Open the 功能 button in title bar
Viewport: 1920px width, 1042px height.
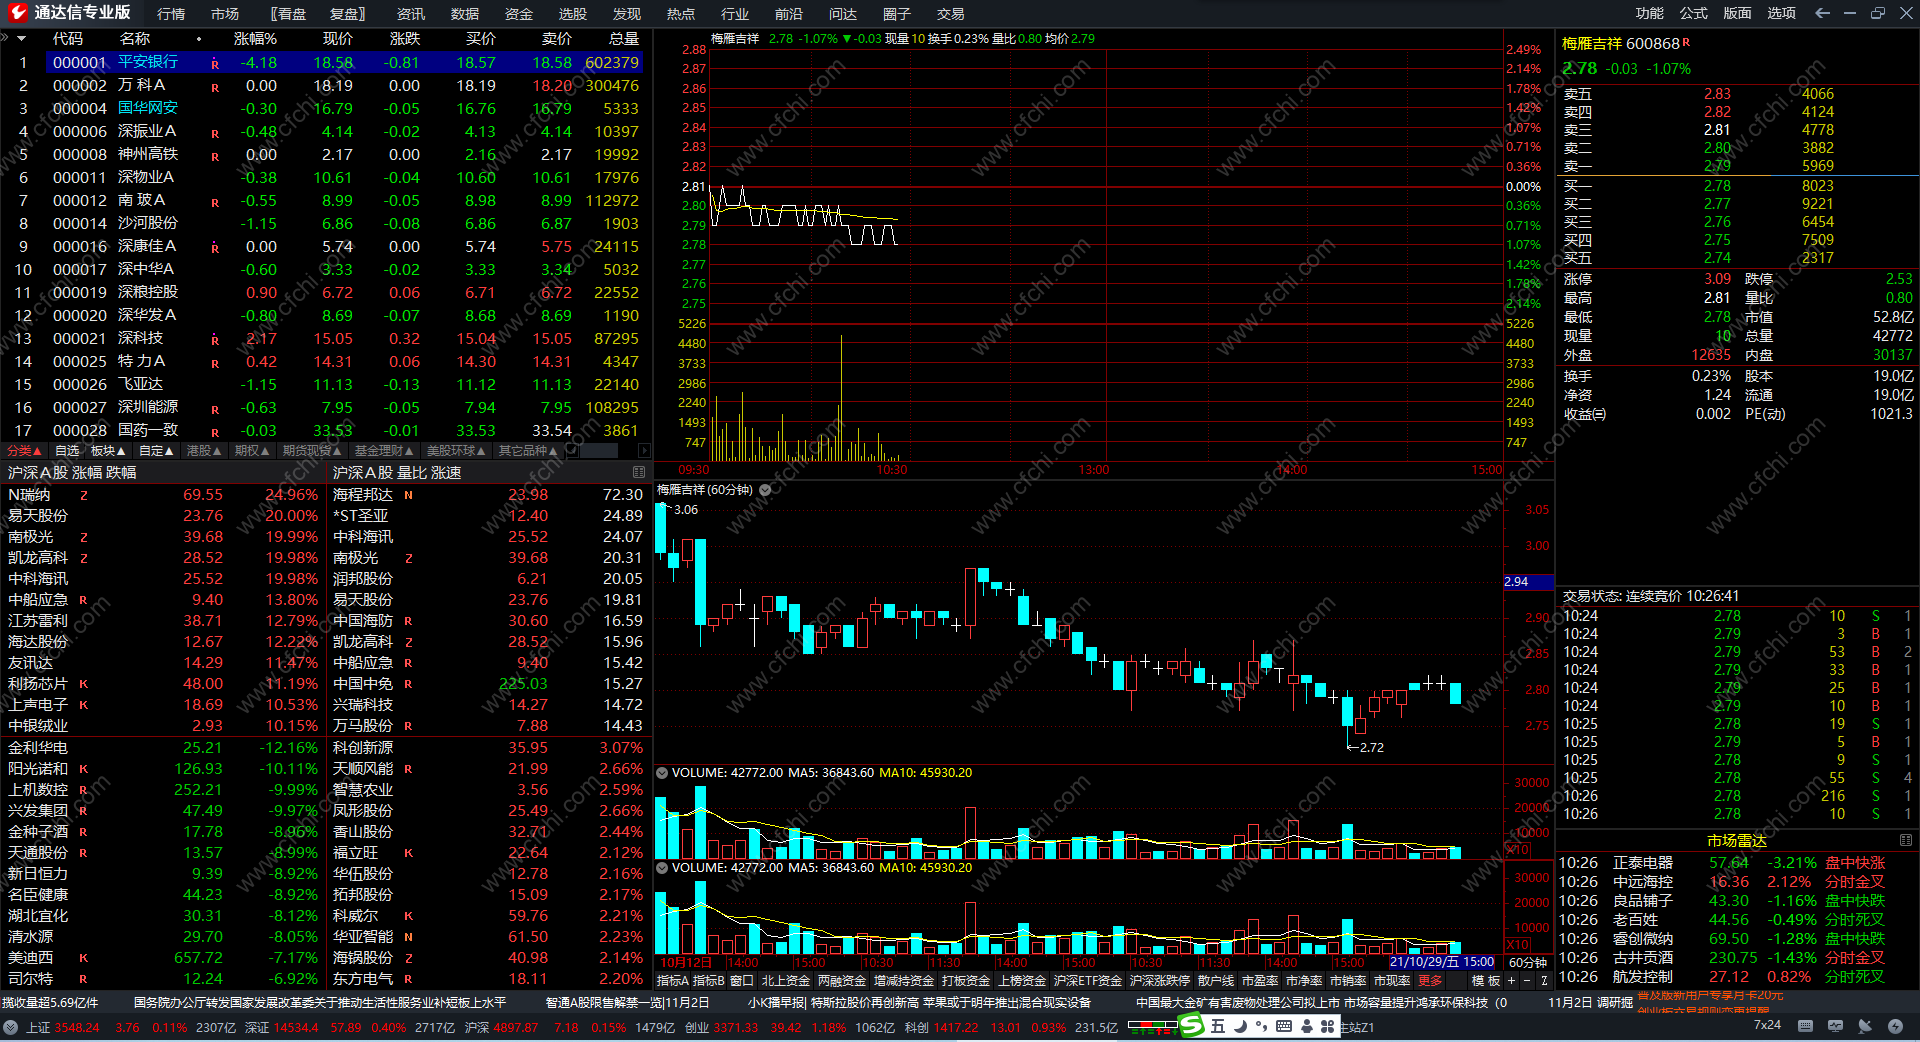pos(1650,13)
